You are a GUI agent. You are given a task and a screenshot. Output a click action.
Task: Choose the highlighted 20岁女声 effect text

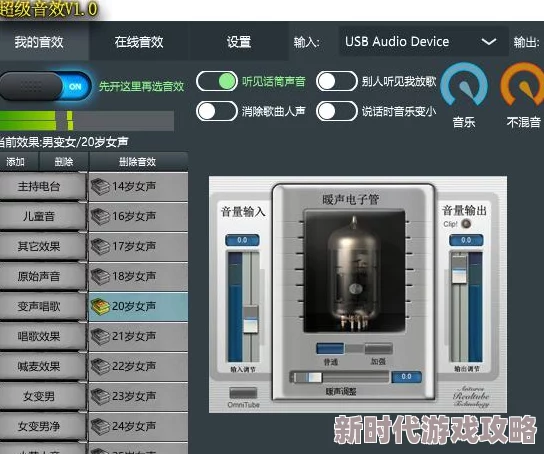[134, 306]
